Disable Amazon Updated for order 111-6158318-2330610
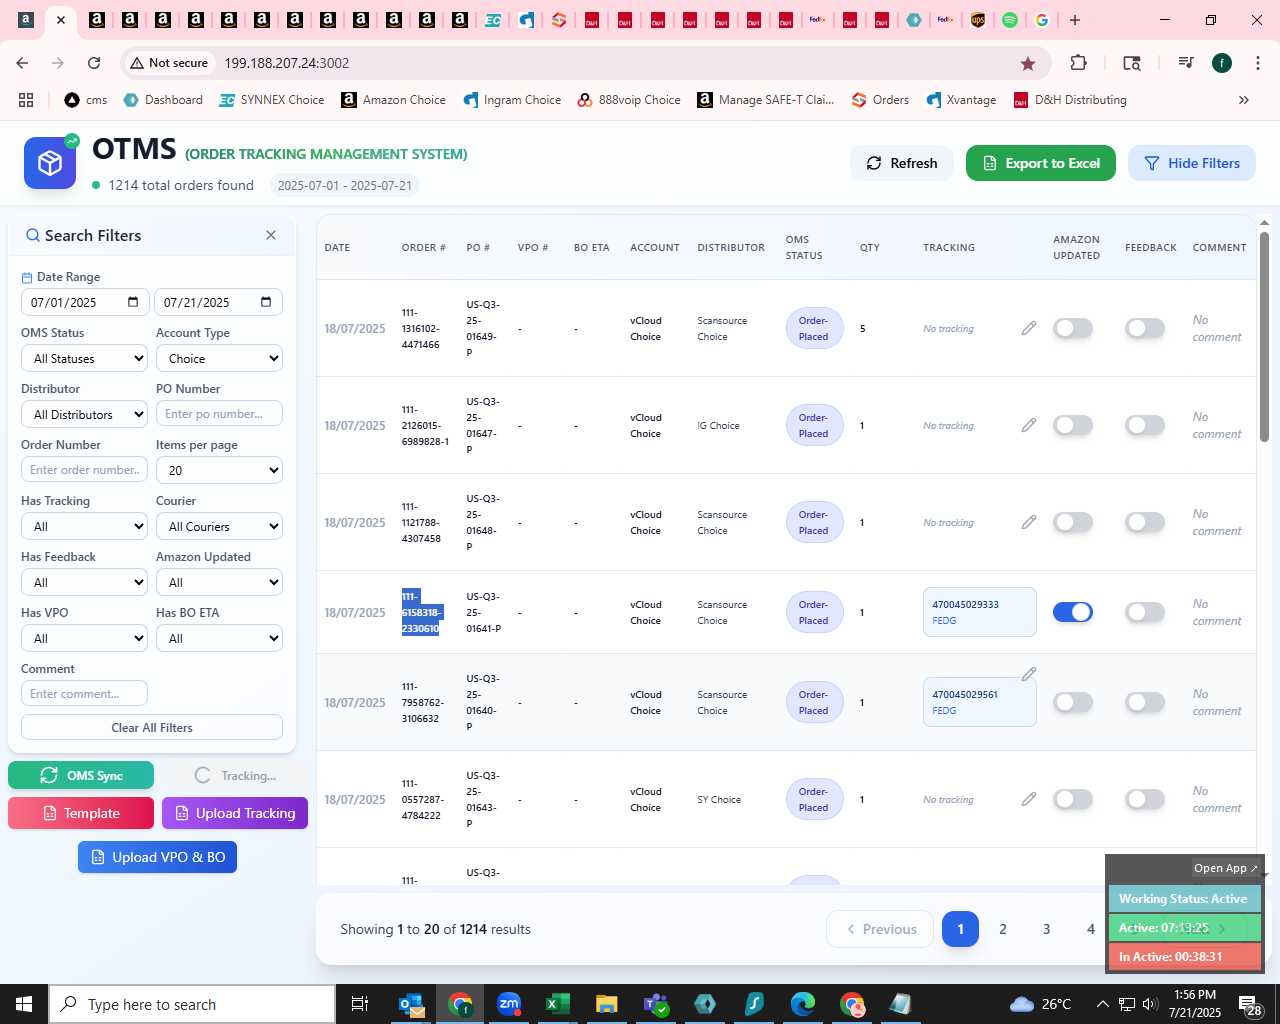This screenshot has width=1280, height=1024. click(x=1073, y=612)
